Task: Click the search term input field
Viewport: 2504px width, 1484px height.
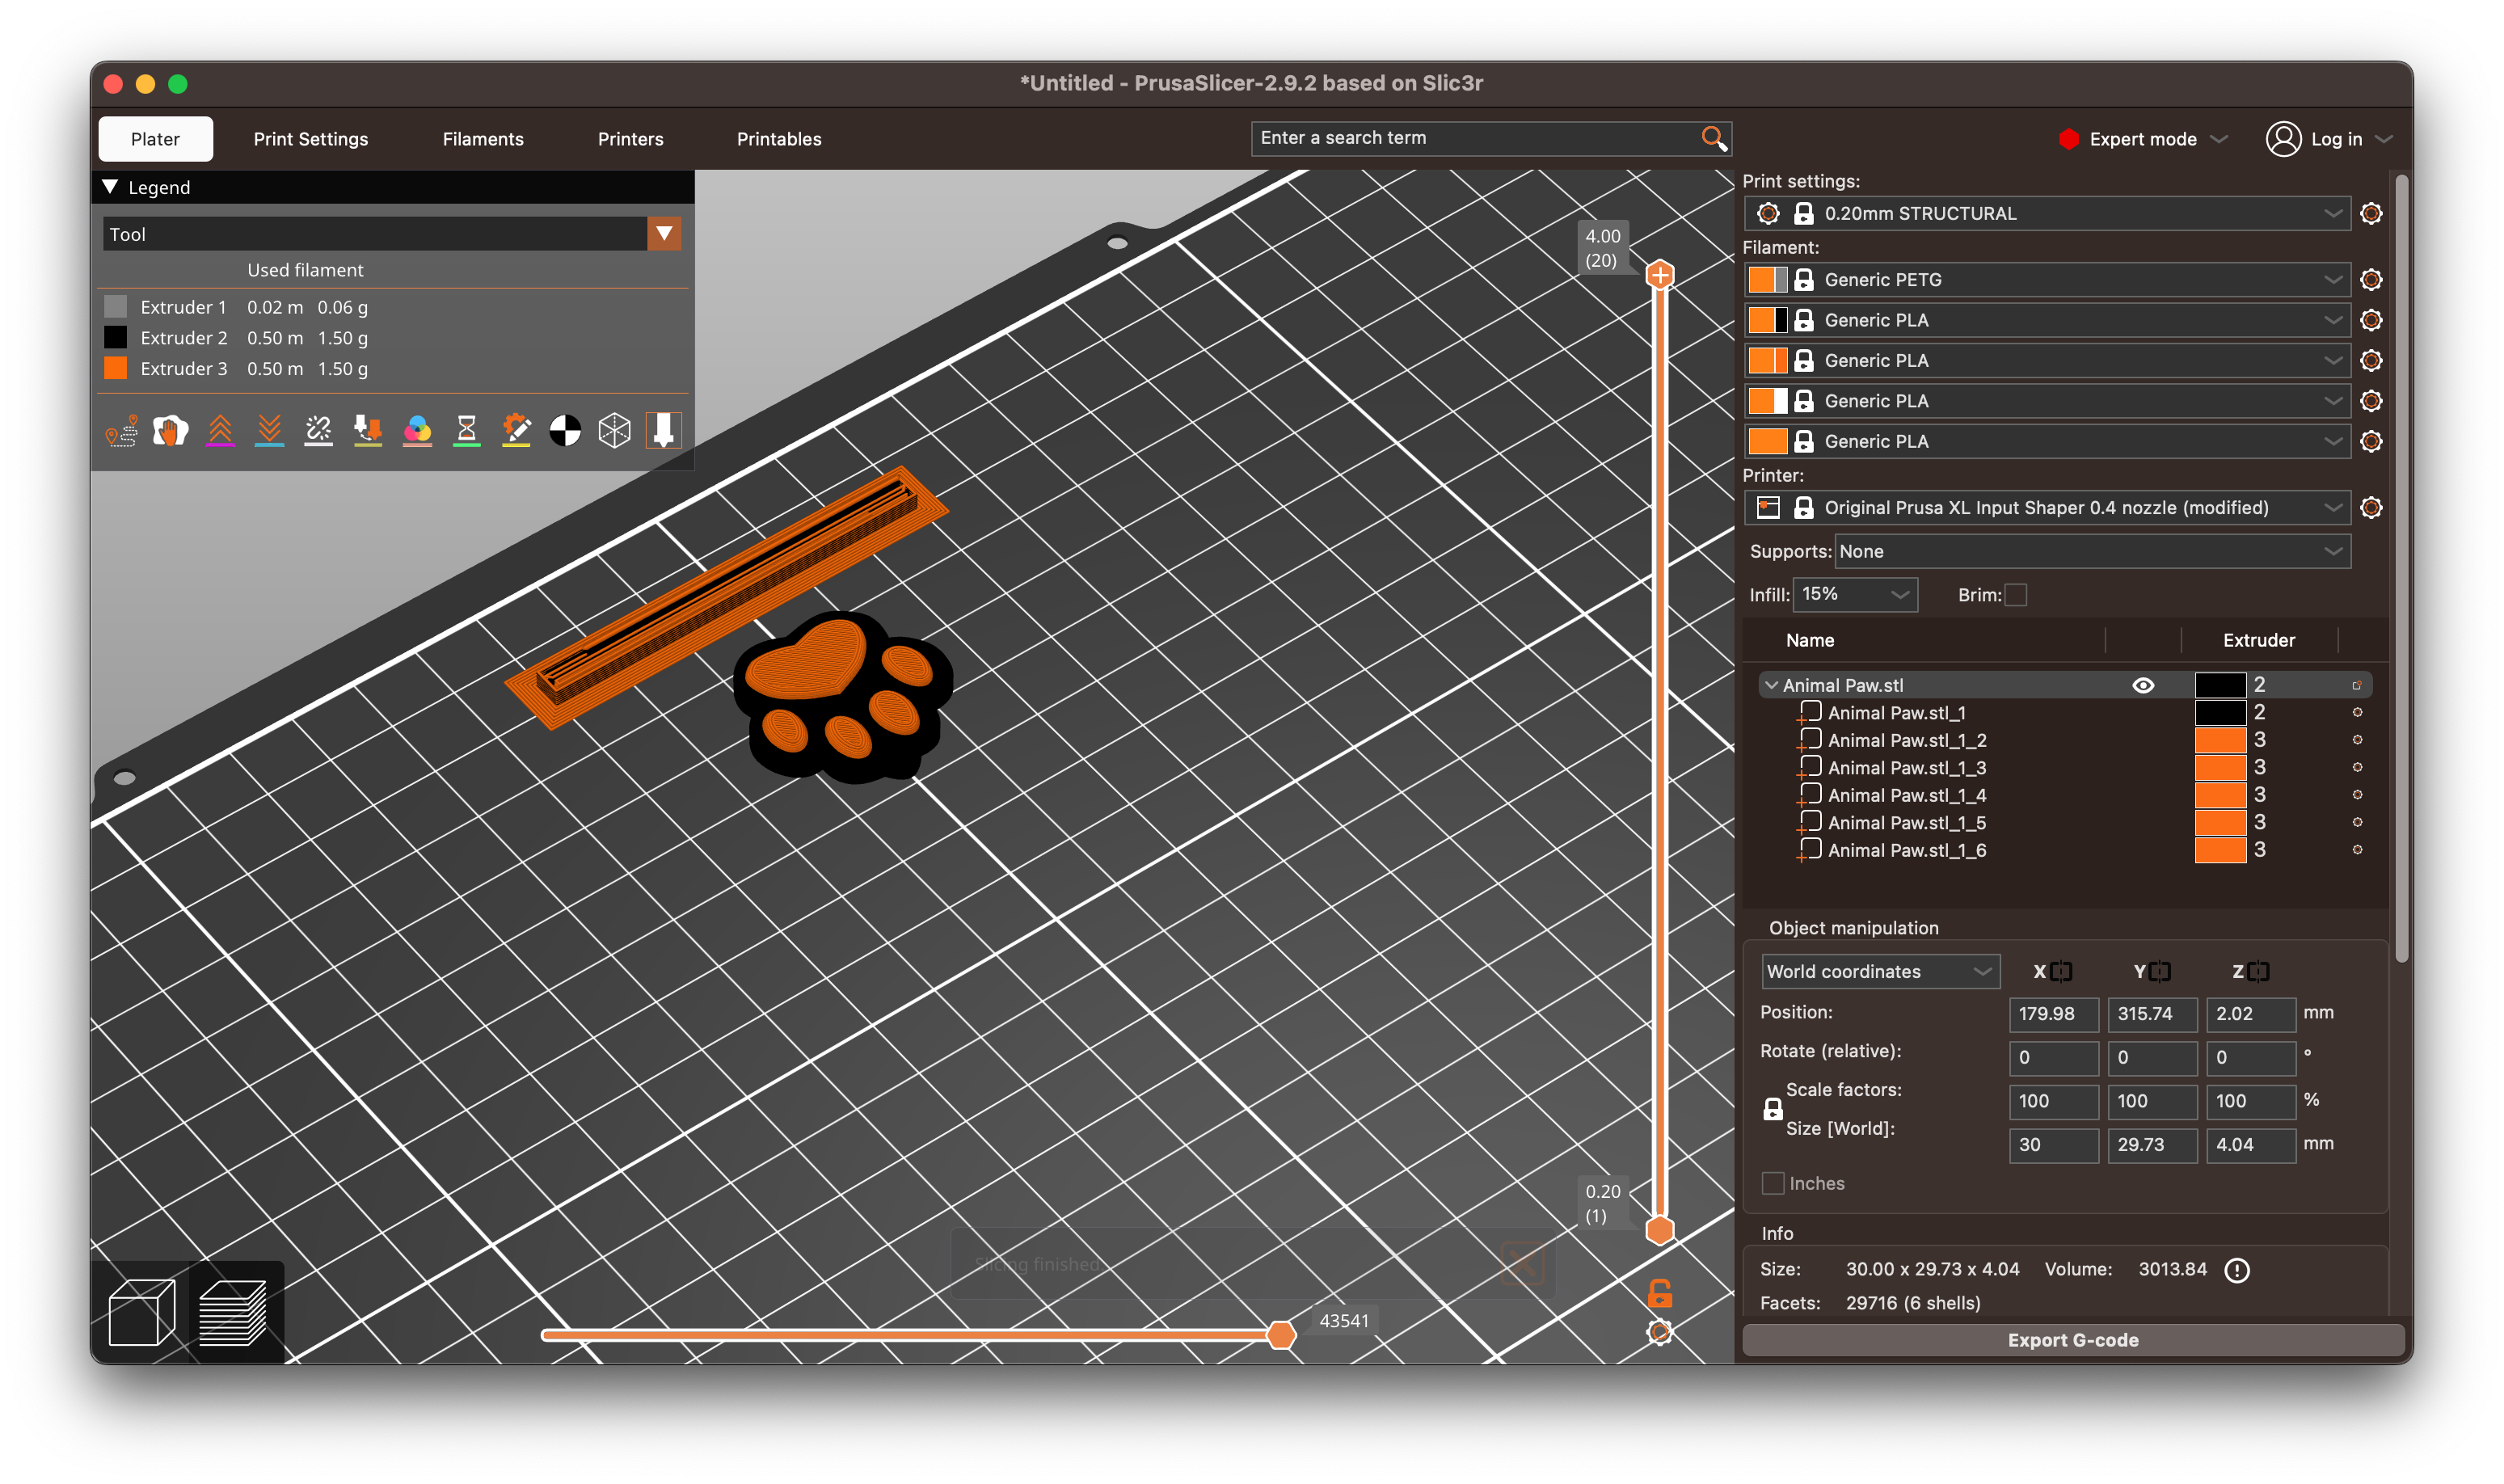Action: 1476,138
